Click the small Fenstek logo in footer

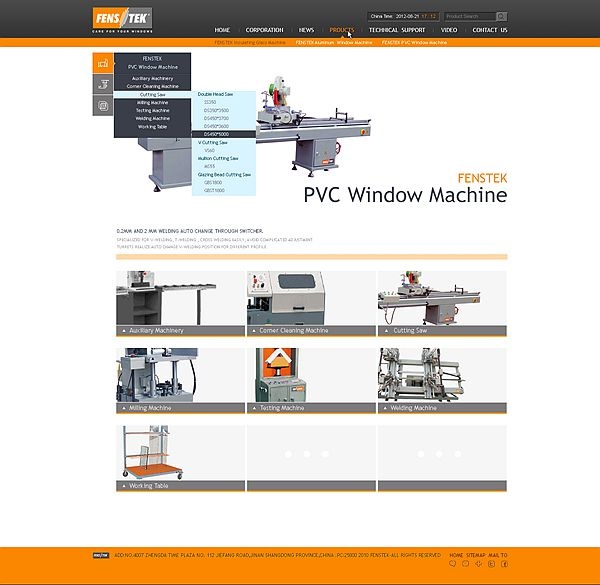click(101, 555)
